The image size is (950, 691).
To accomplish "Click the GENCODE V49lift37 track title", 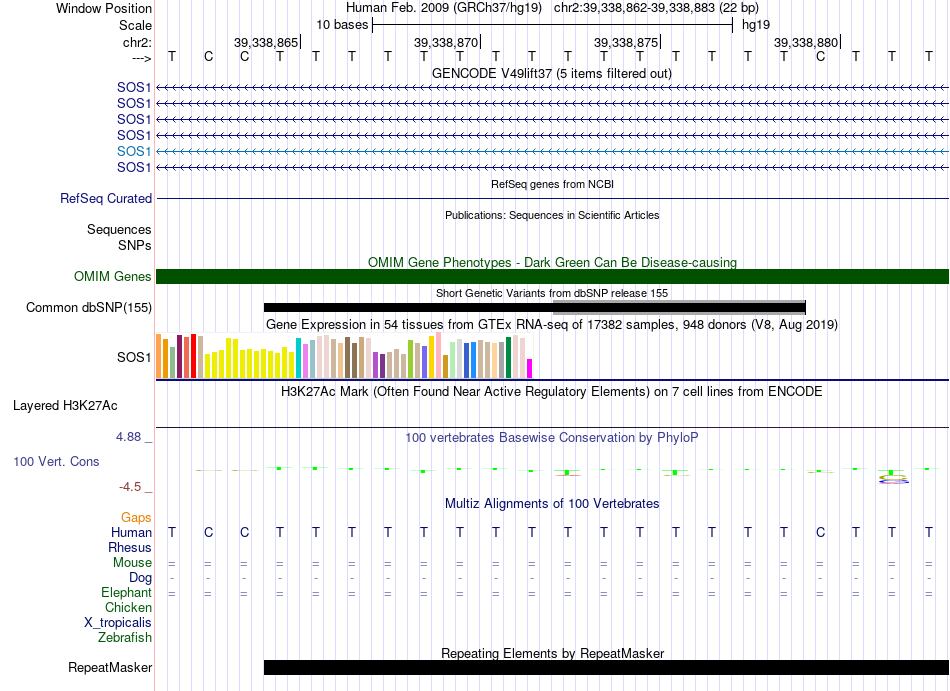I will (x=551, y=74).
